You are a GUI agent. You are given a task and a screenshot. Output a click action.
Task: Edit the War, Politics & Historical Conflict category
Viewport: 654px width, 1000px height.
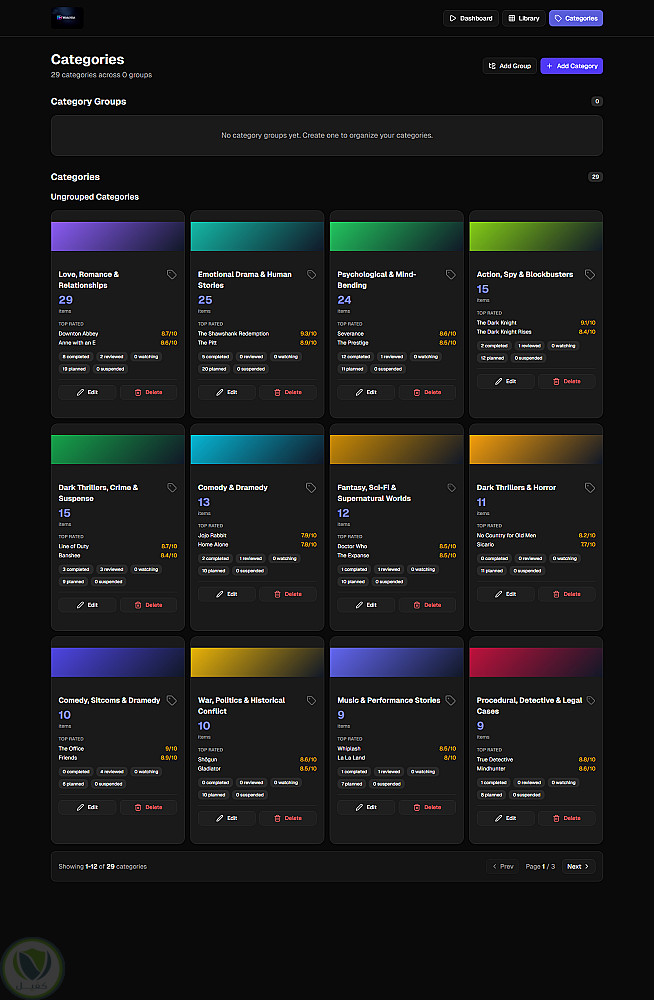[227, 818]
